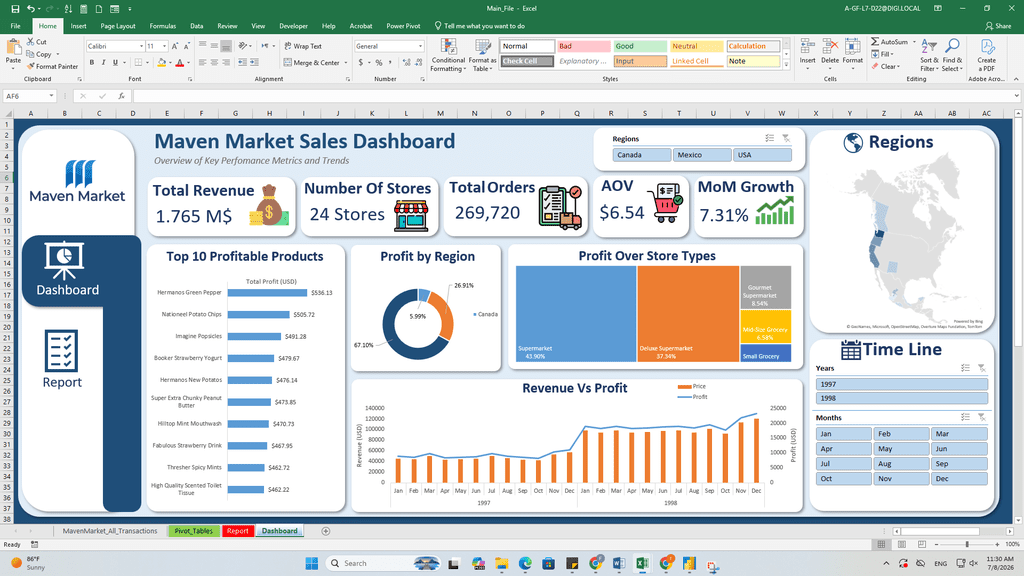
Task: Toggle Bold formatting
Action: click(92, 63)
